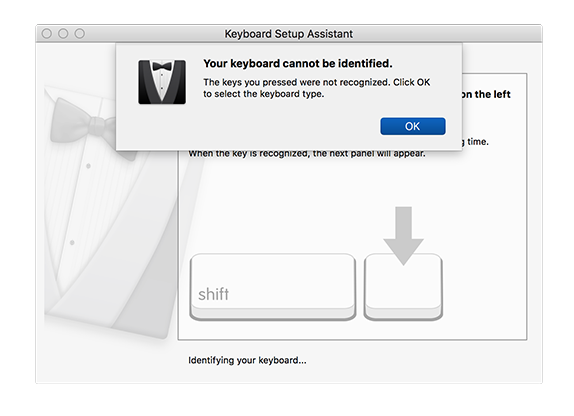The height and width of the screenshot is (416, 574).
Task: Click the faded tuxedo jacket lapel on the left
Action: (x=121, y=238)
